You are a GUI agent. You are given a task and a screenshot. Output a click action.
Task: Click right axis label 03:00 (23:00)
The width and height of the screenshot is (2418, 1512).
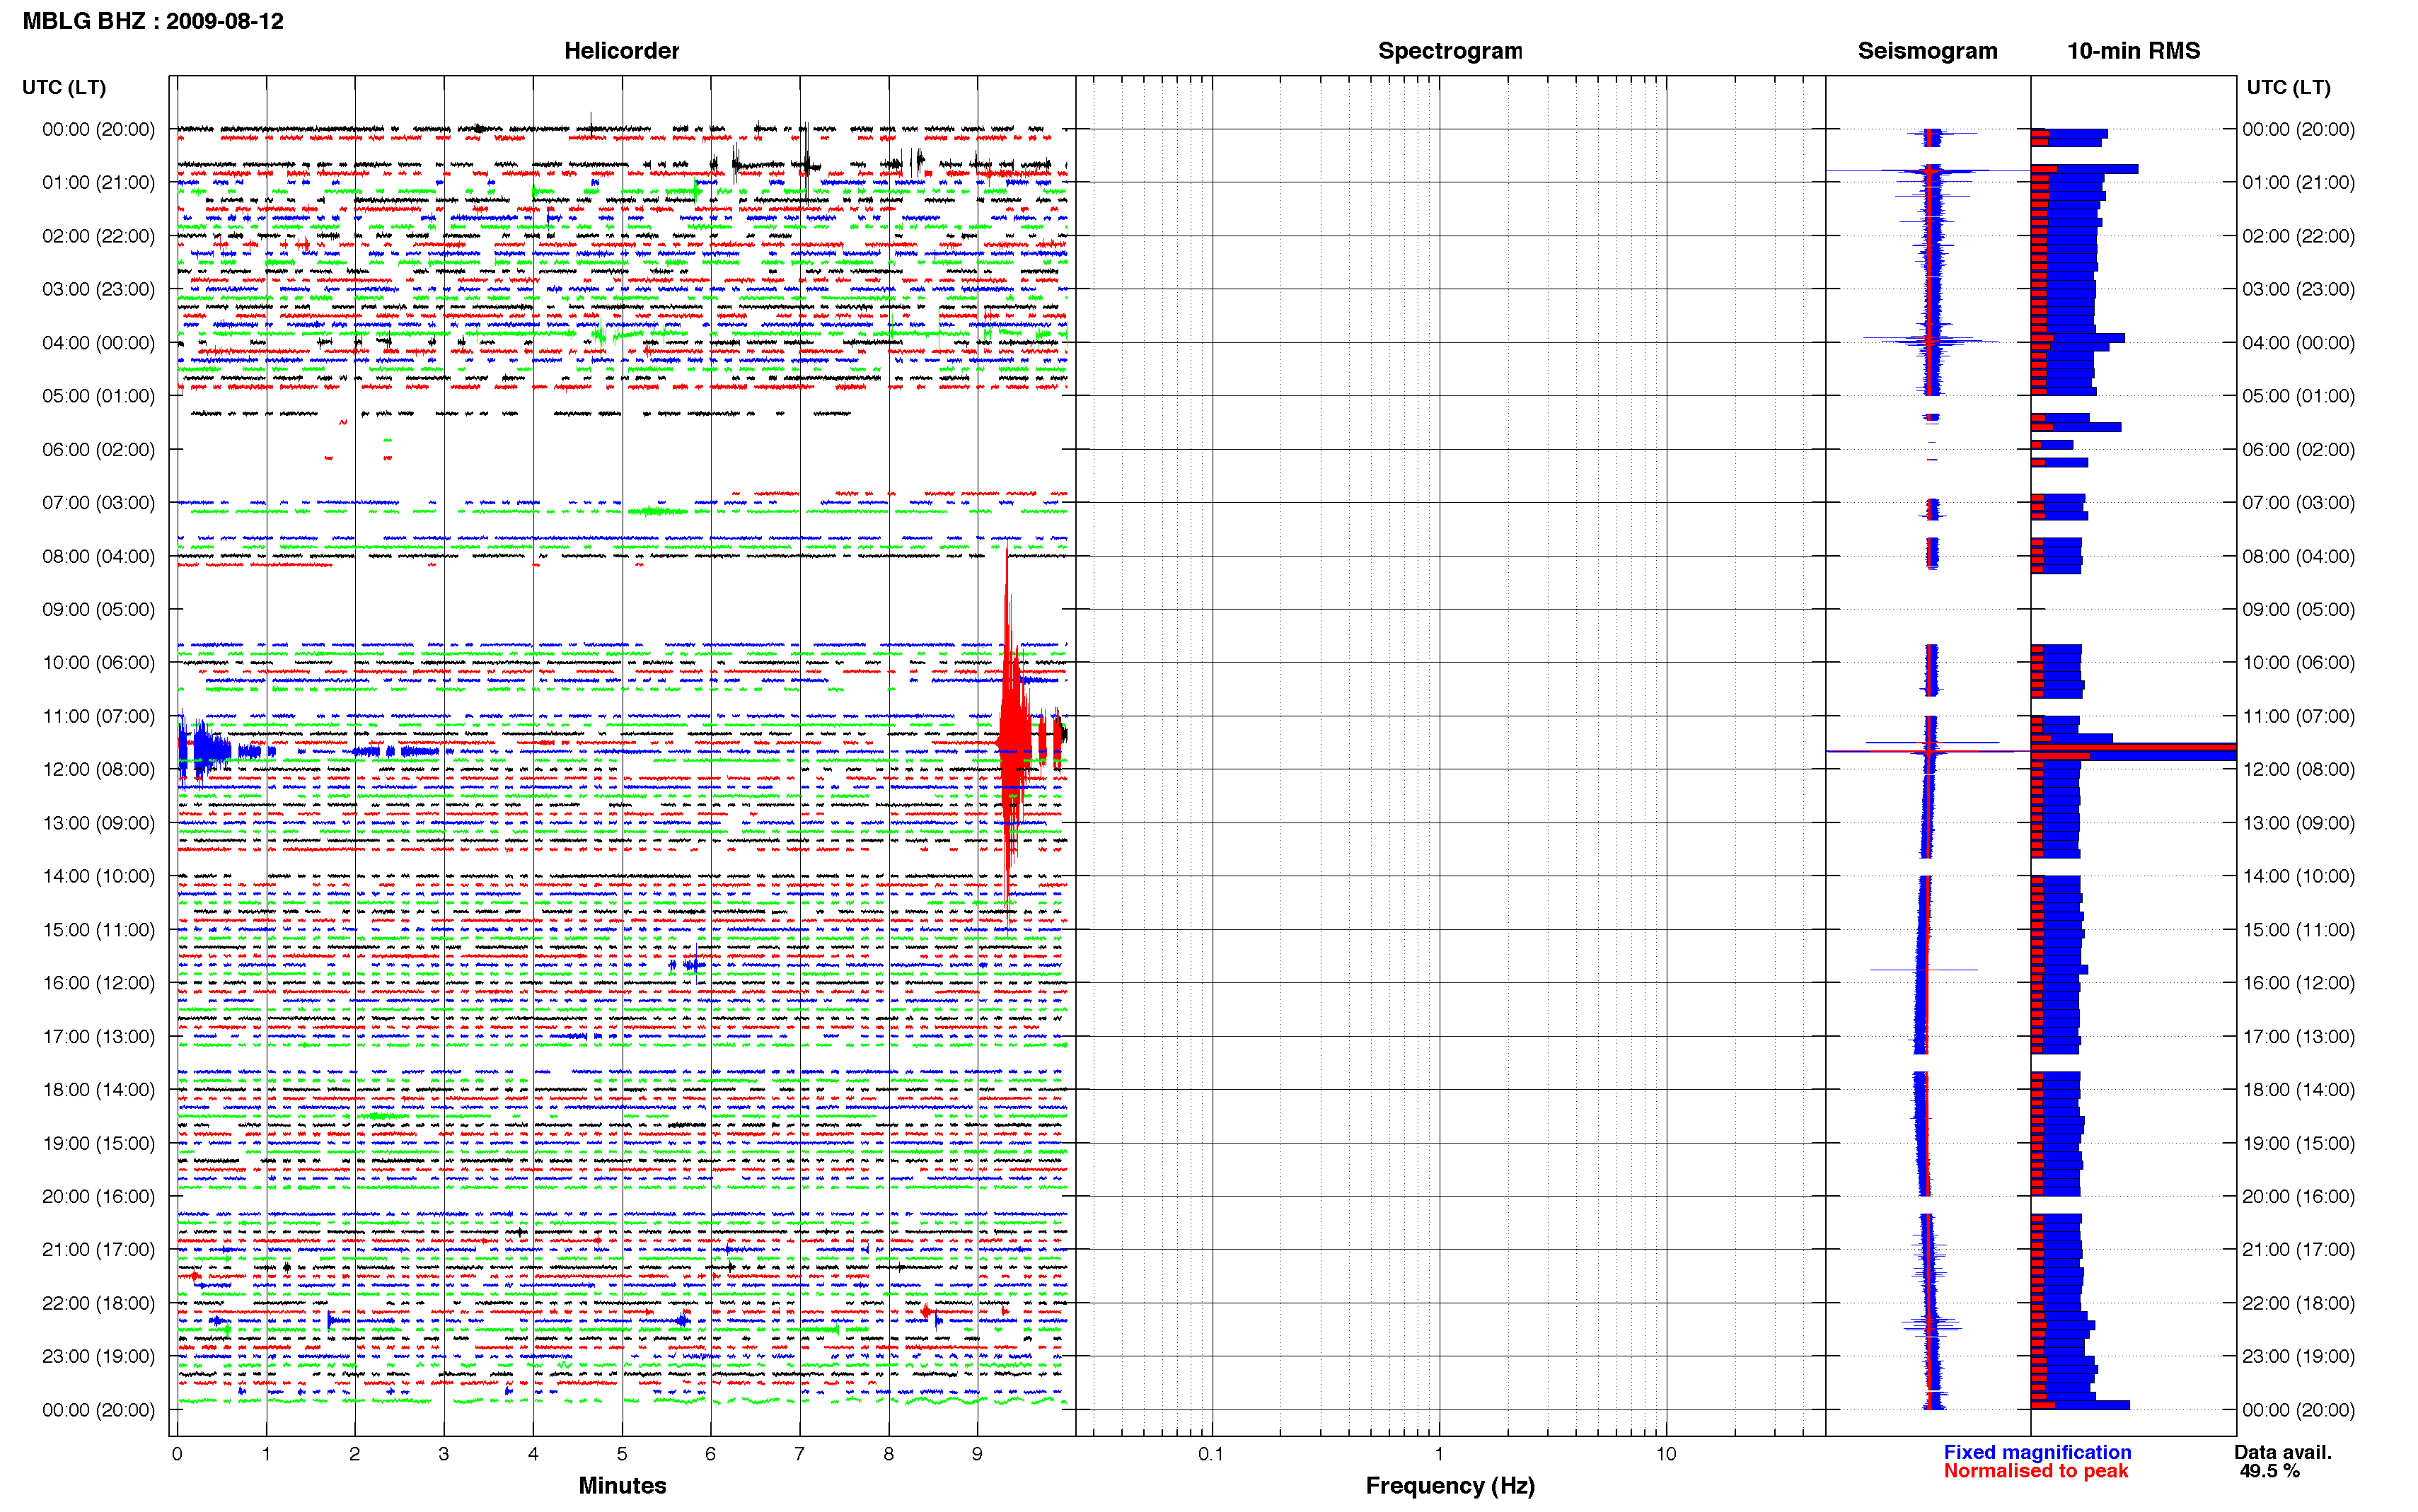coord(2298,289)
